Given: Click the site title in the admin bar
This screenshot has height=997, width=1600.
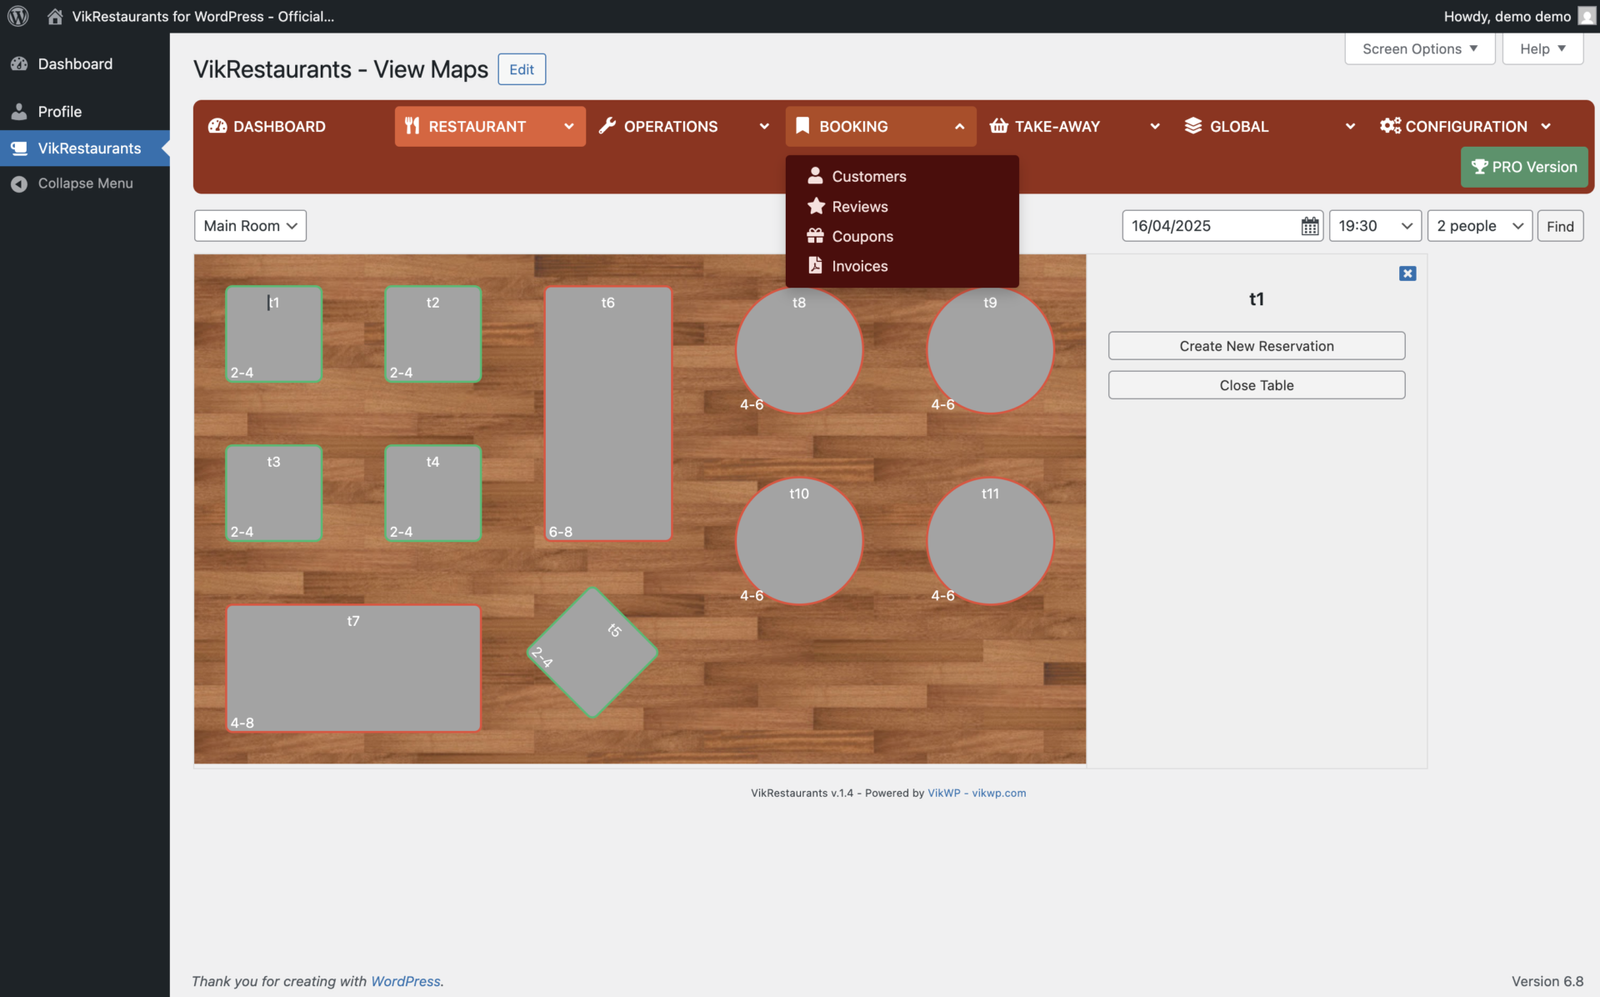Looking at the screenshot, I should 203,16.
